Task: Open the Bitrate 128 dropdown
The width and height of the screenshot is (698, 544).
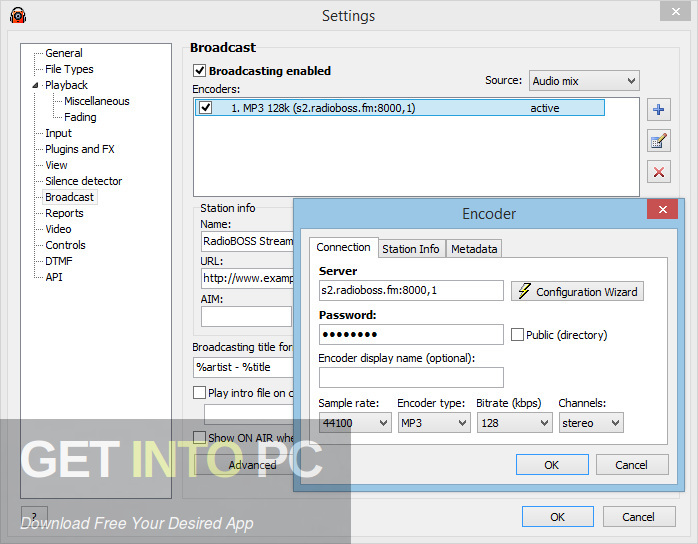Action: coord(515,422)
